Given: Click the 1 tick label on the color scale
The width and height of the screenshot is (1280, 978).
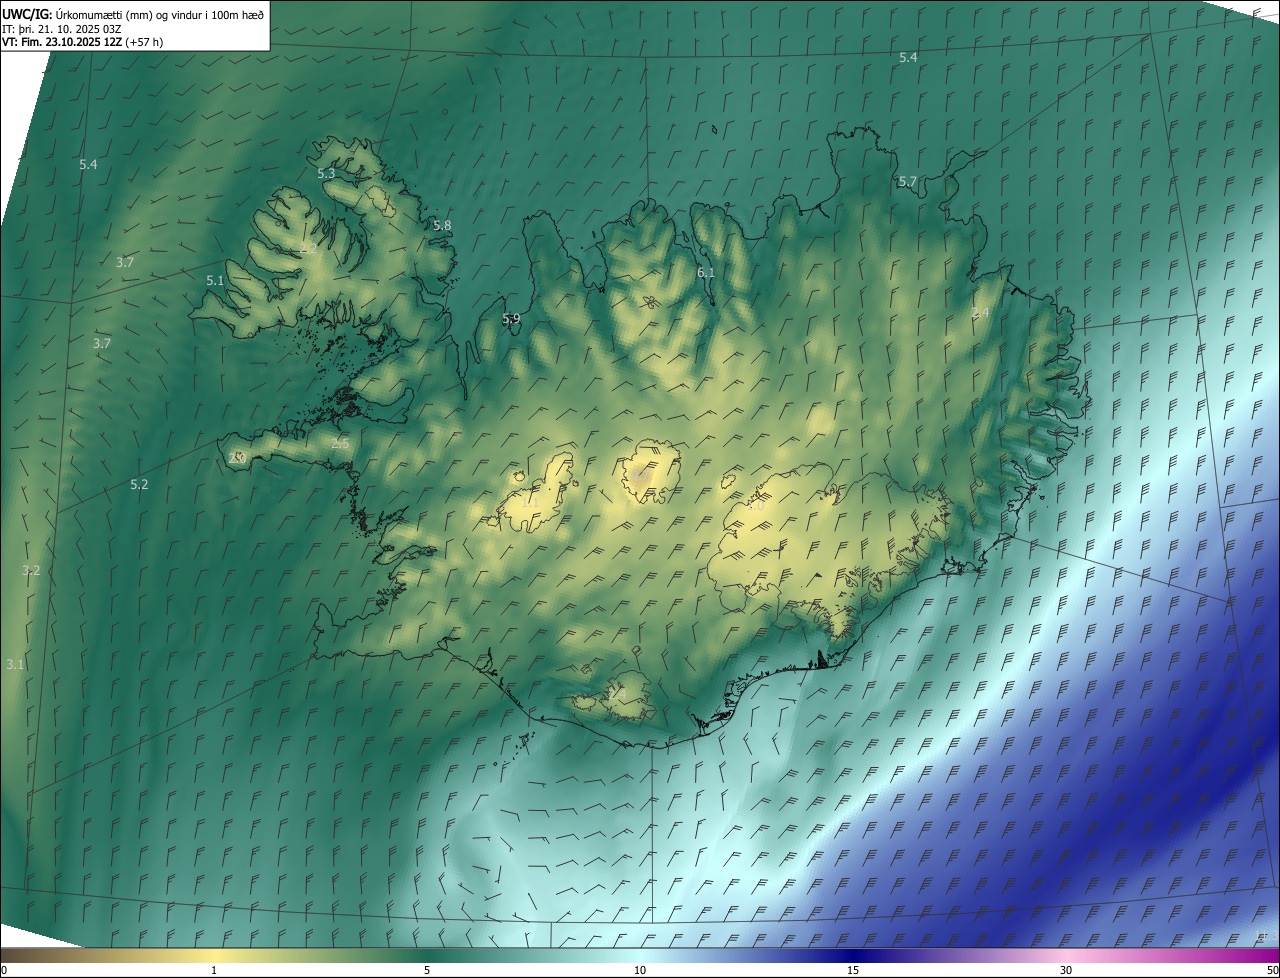Looking at the screenshot, I should click(x=214, y=971).
